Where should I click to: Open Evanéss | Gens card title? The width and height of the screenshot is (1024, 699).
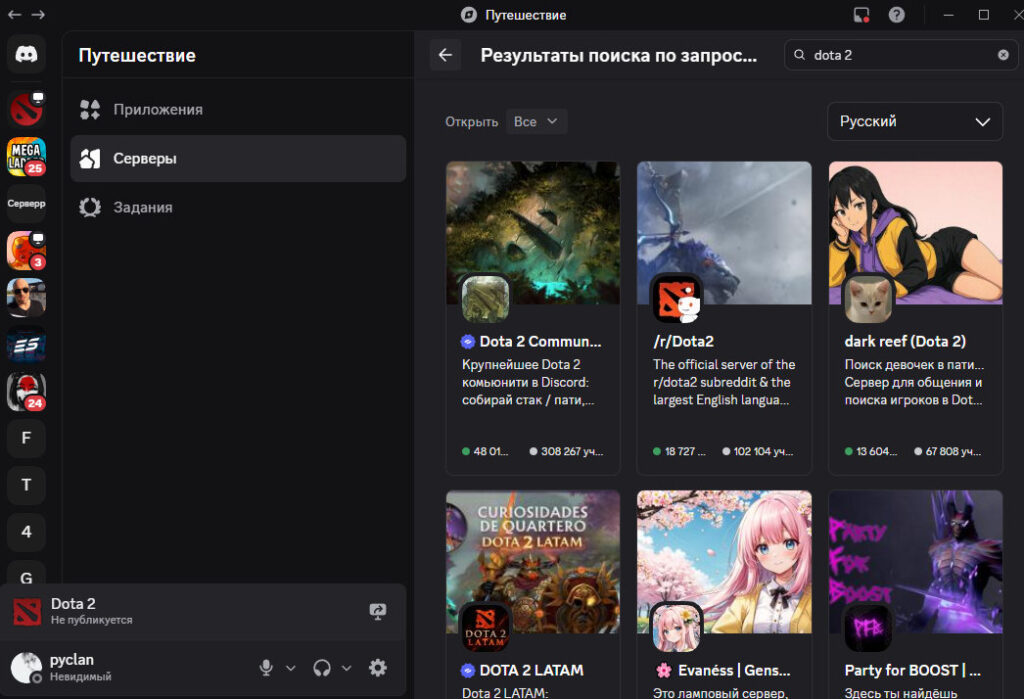(734, 670)
